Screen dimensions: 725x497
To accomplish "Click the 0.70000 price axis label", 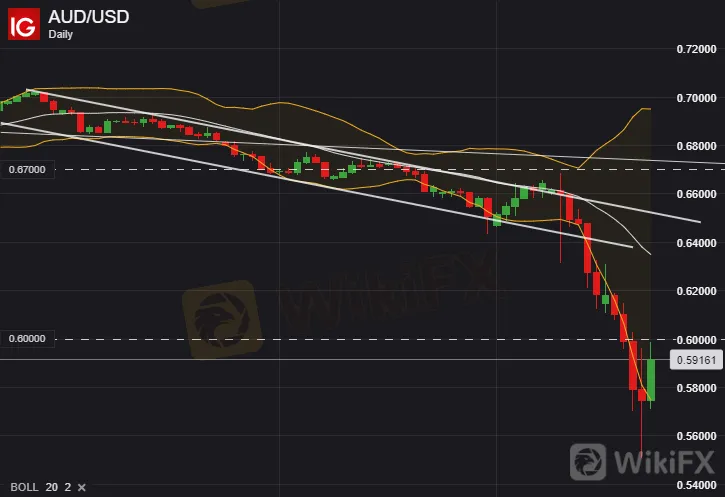I will click(x=696, y=98).
